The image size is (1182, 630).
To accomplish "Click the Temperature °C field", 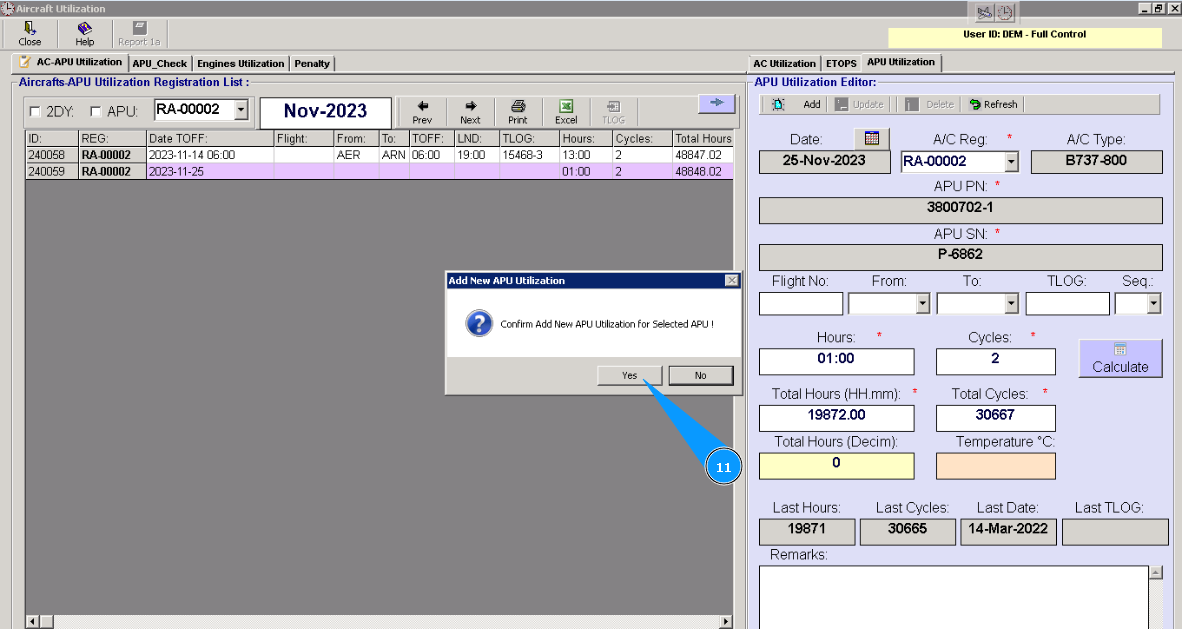I will (995, 466).
